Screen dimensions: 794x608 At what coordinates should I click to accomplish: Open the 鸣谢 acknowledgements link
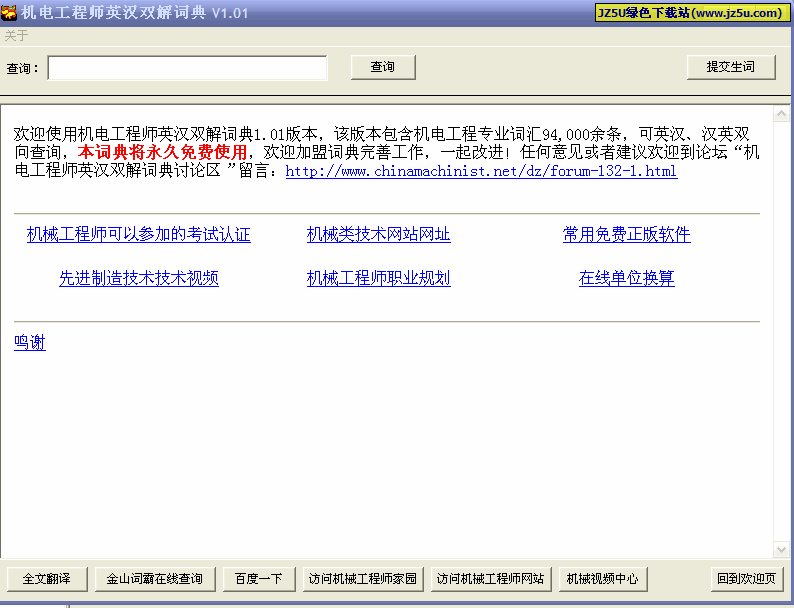[30, 343]
